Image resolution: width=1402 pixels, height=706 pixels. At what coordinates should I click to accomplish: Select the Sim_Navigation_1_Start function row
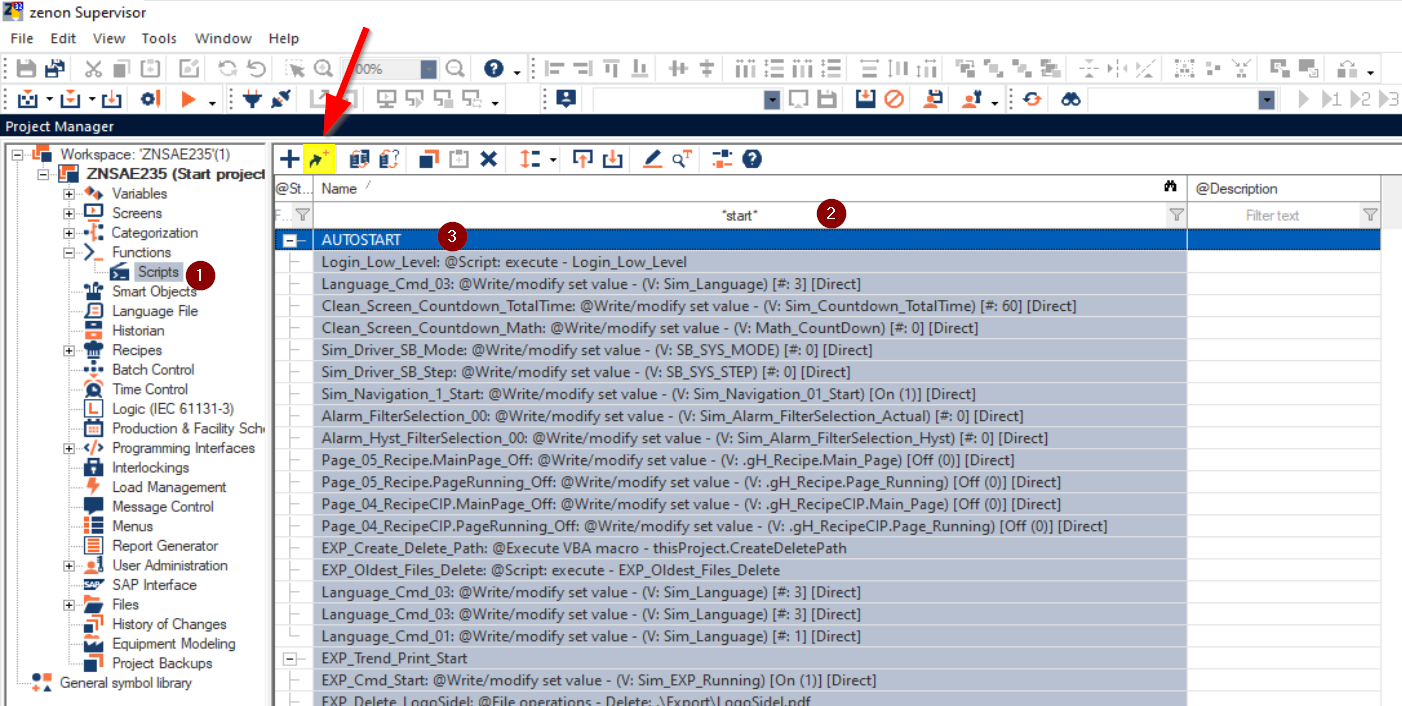(750, 394)
